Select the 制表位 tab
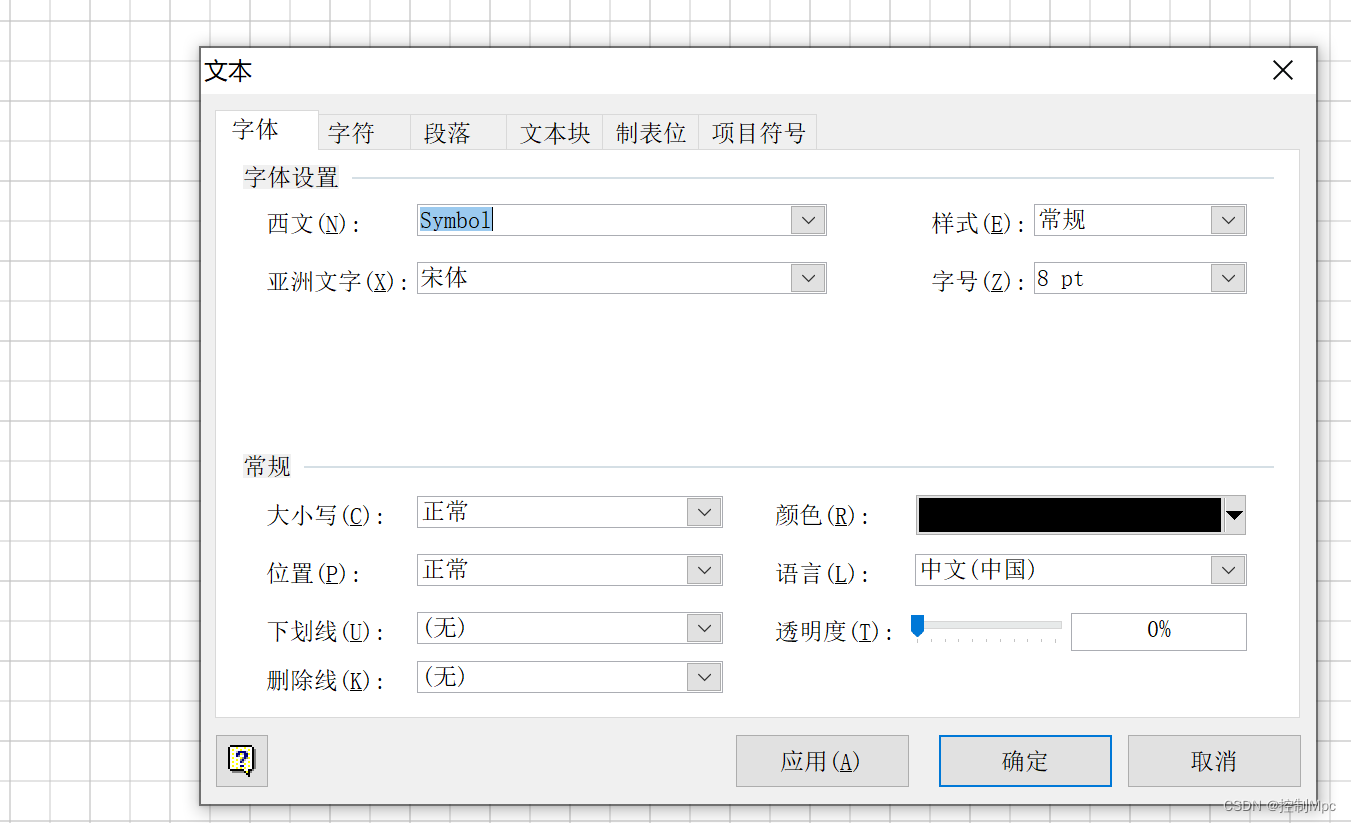 tap(650, 133)
